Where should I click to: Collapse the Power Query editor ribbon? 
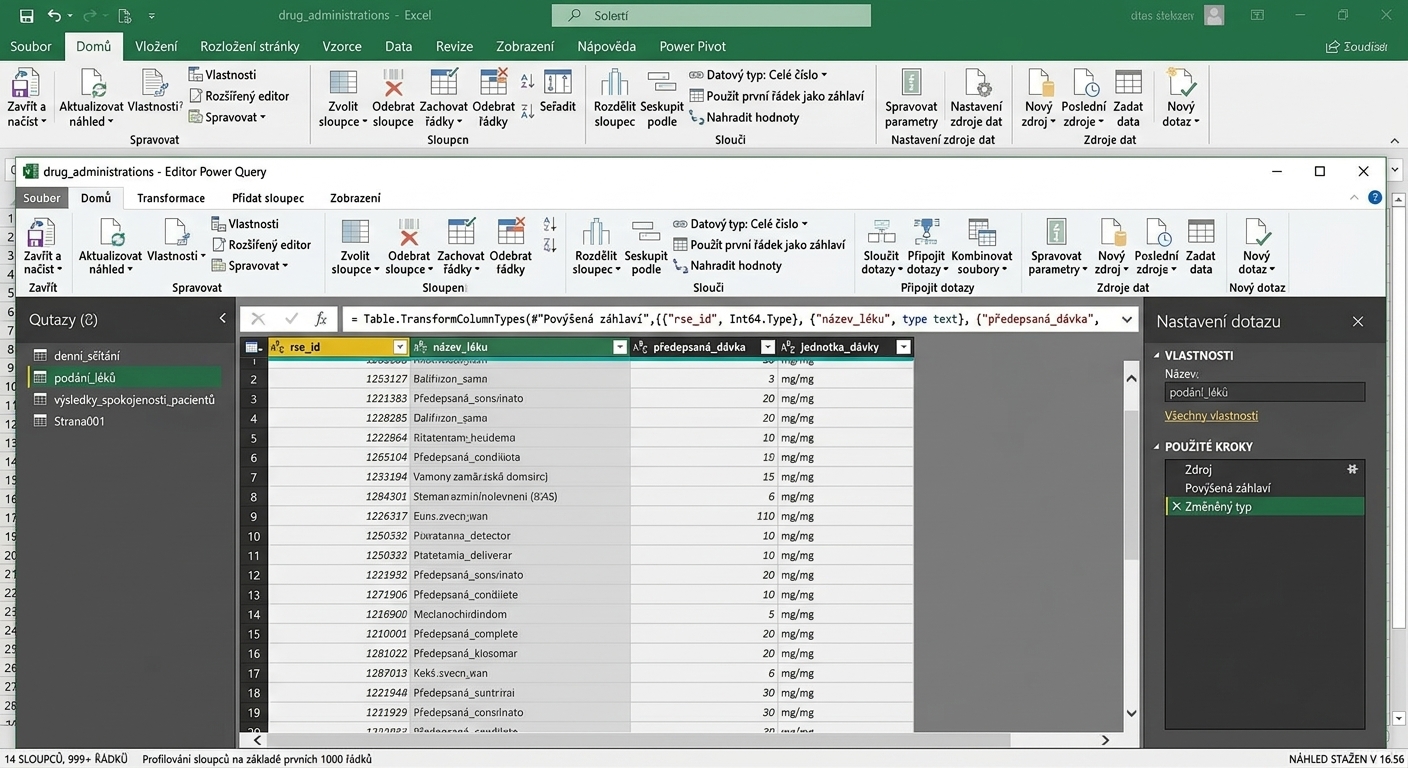(1355, 198)
